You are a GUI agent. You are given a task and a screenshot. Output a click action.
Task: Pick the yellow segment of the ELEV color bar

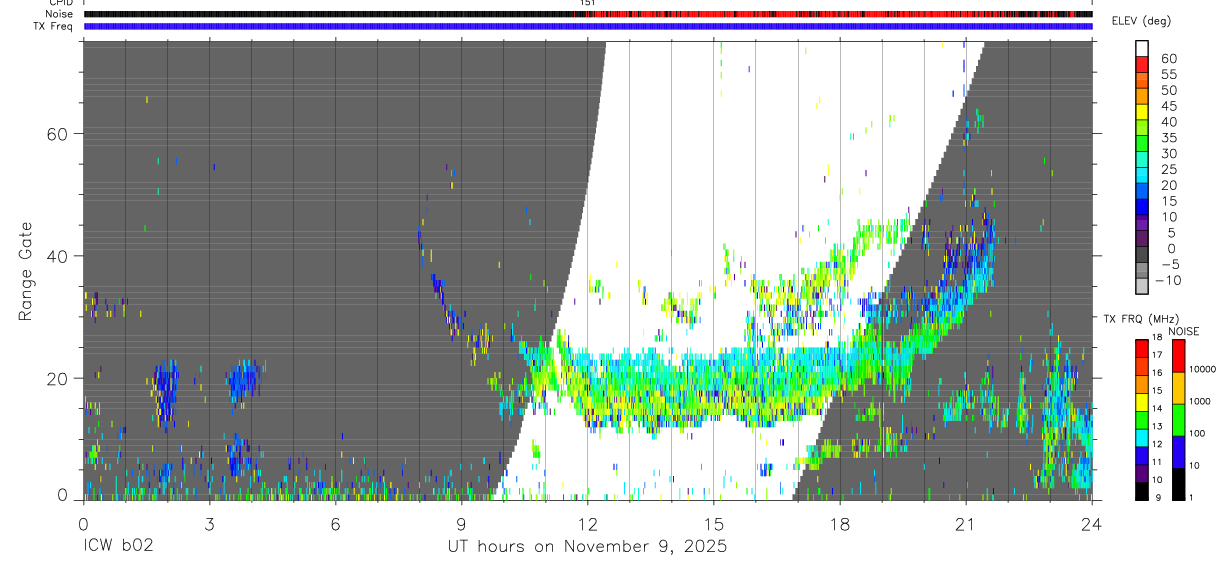1143,111
